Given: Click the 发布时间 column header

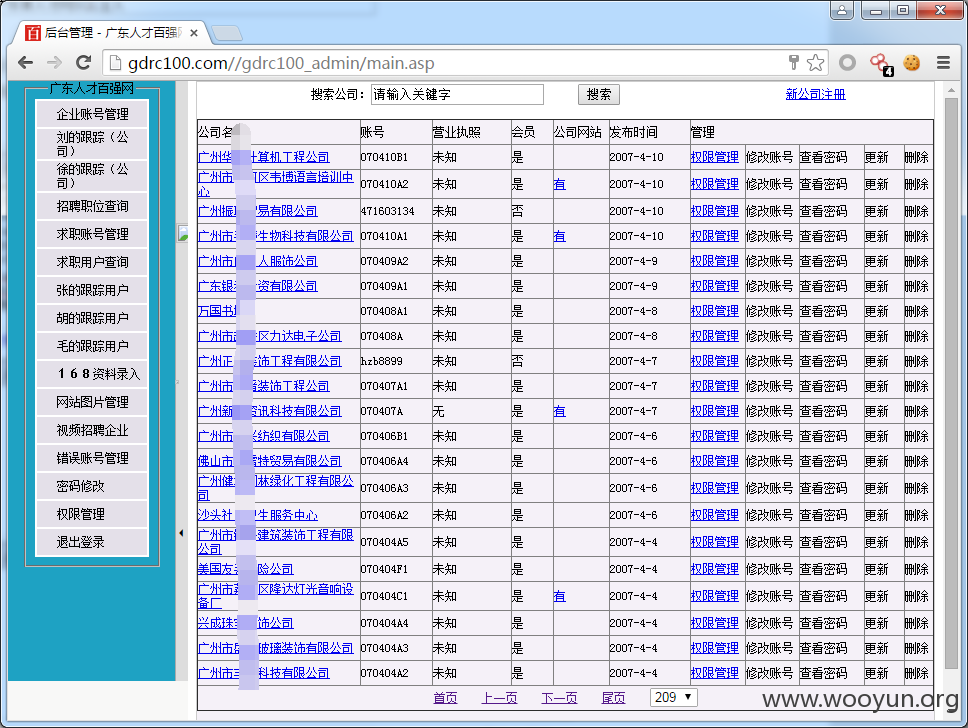Looking at the screenshot, I should tap(633, 132).
